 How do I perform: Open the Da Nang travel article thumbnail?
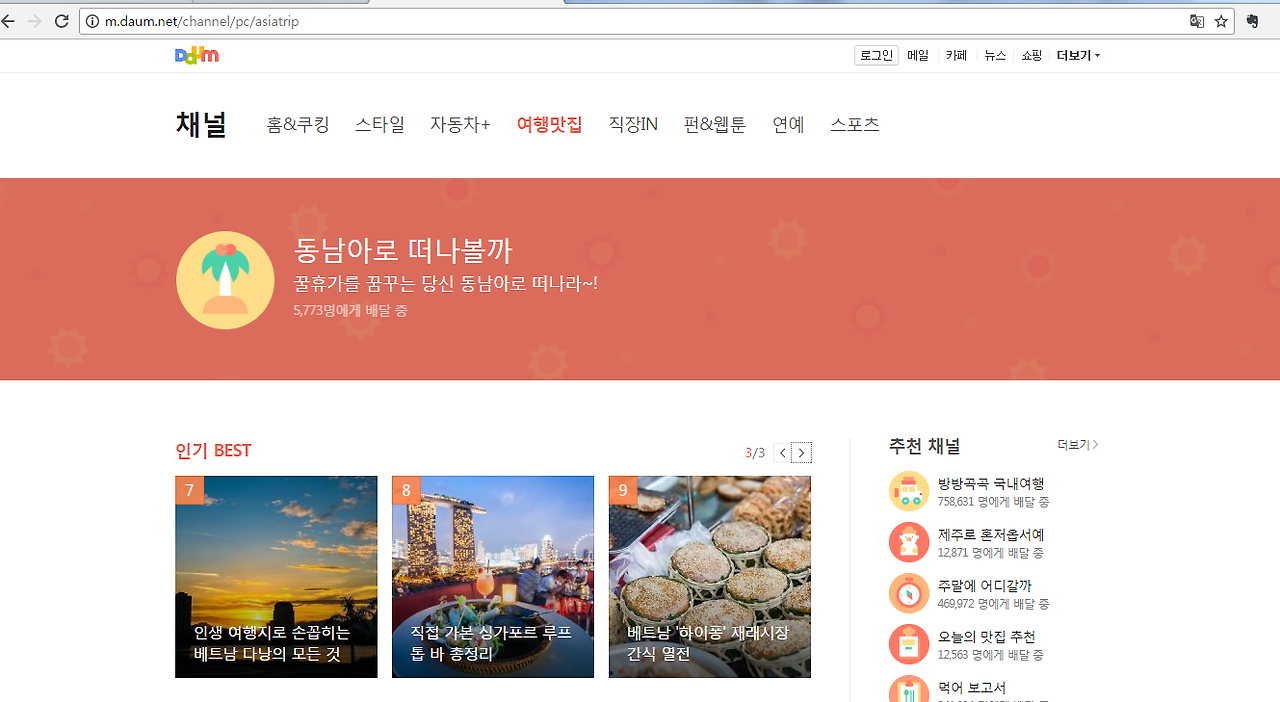point(276,576)
